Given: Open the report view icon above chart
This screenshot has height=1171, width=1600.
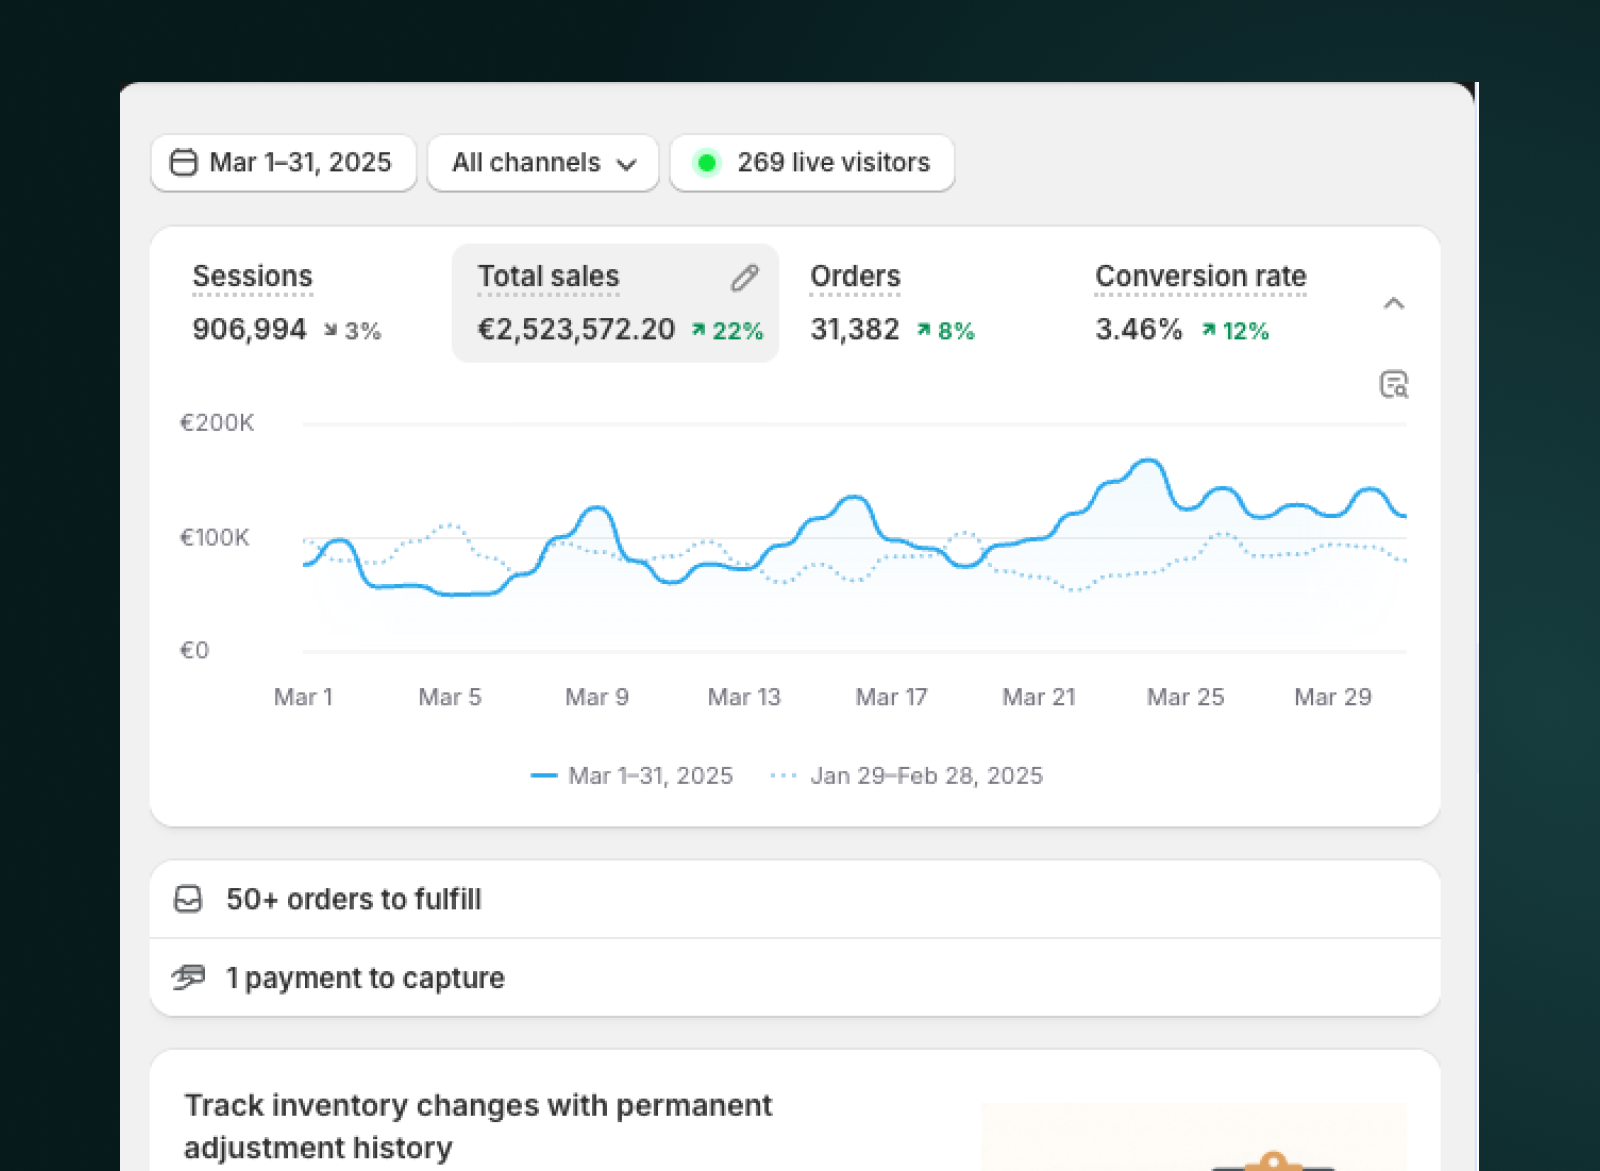Looking at the screenshot, I should [1394, 384].
